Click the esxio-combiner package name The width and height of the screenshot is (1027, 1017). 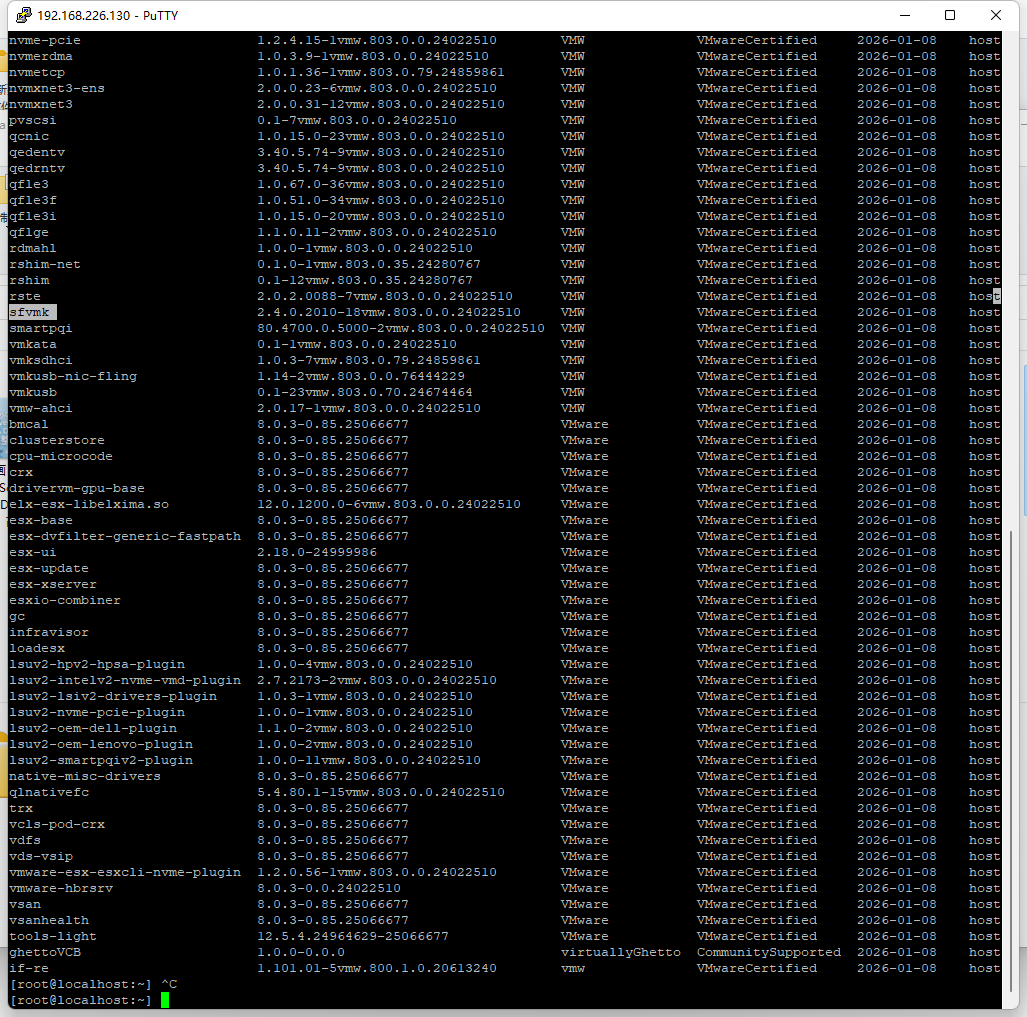64,601
